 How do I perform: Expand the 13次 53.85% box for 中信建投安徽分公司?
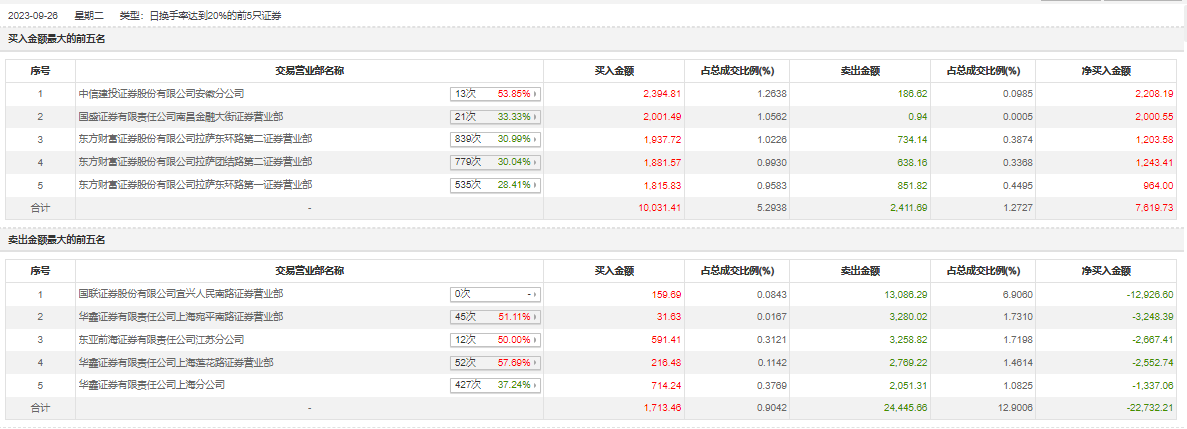tap(496, 94)
